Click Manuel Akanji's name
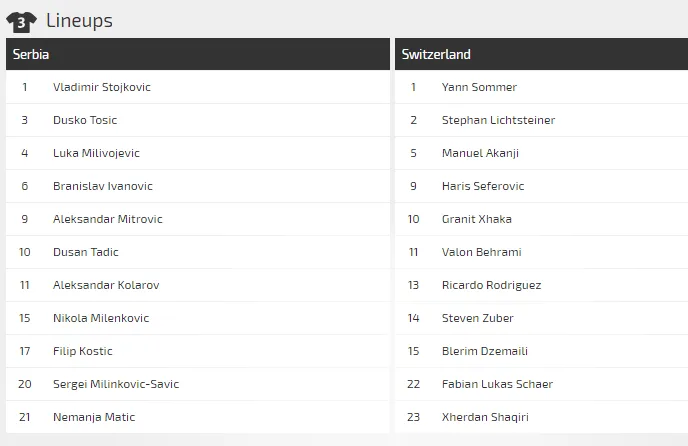This screenshot has height=446, width=688. click(x=480, y=153)
